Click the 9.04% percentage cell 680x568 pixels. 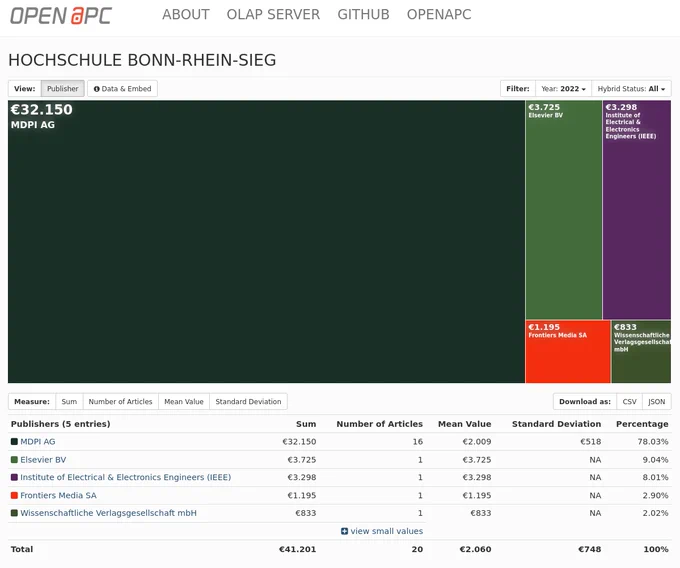(655, 460)
